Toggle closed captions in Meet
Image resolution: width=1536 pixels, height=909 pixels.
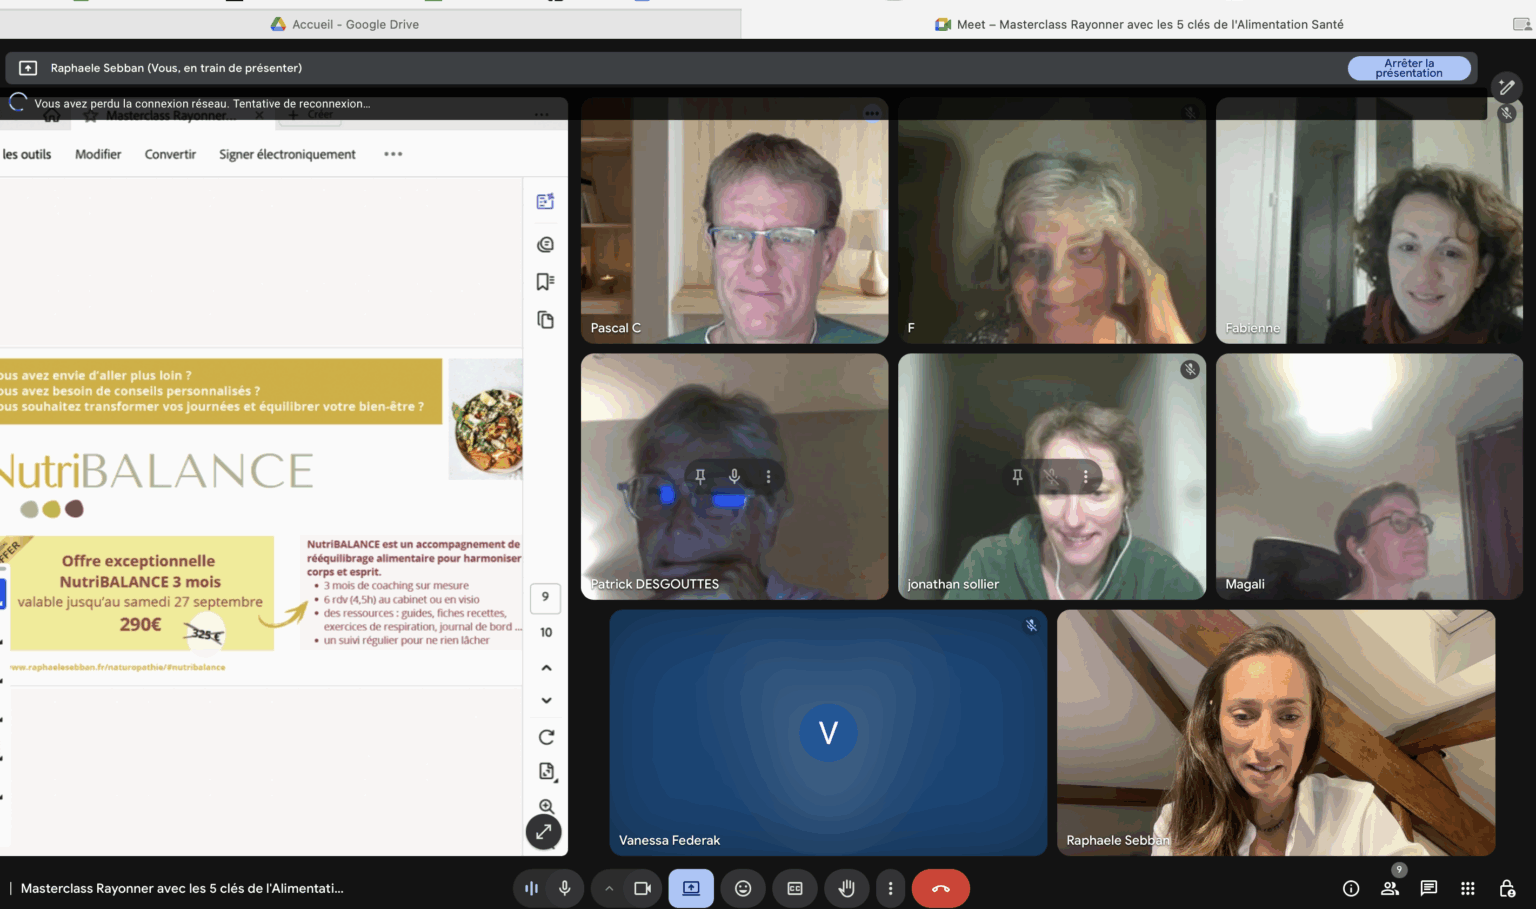[795, 888]
